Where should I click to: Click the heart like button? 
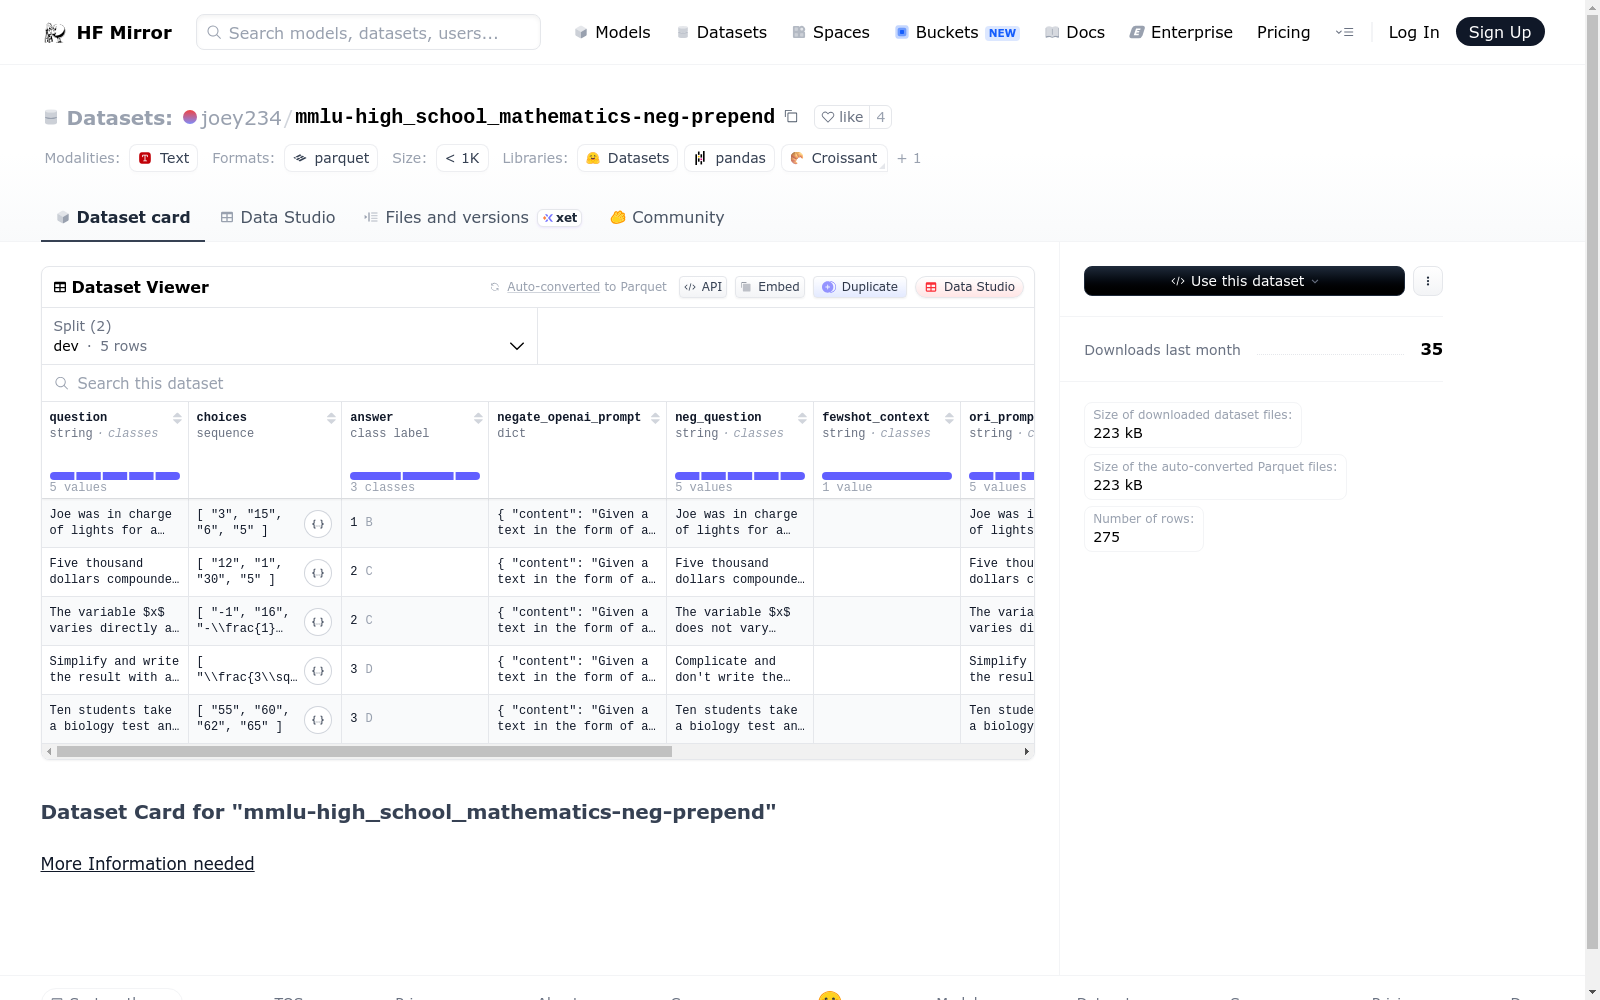[x=842, y=117]
